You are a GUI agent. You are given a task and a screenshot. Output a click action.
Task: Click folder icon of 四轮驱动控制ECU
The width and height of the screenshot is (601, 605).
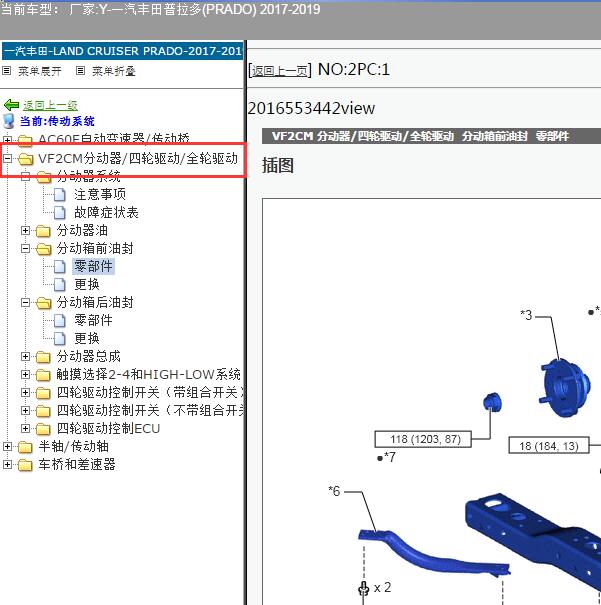(x=44, y=429)
